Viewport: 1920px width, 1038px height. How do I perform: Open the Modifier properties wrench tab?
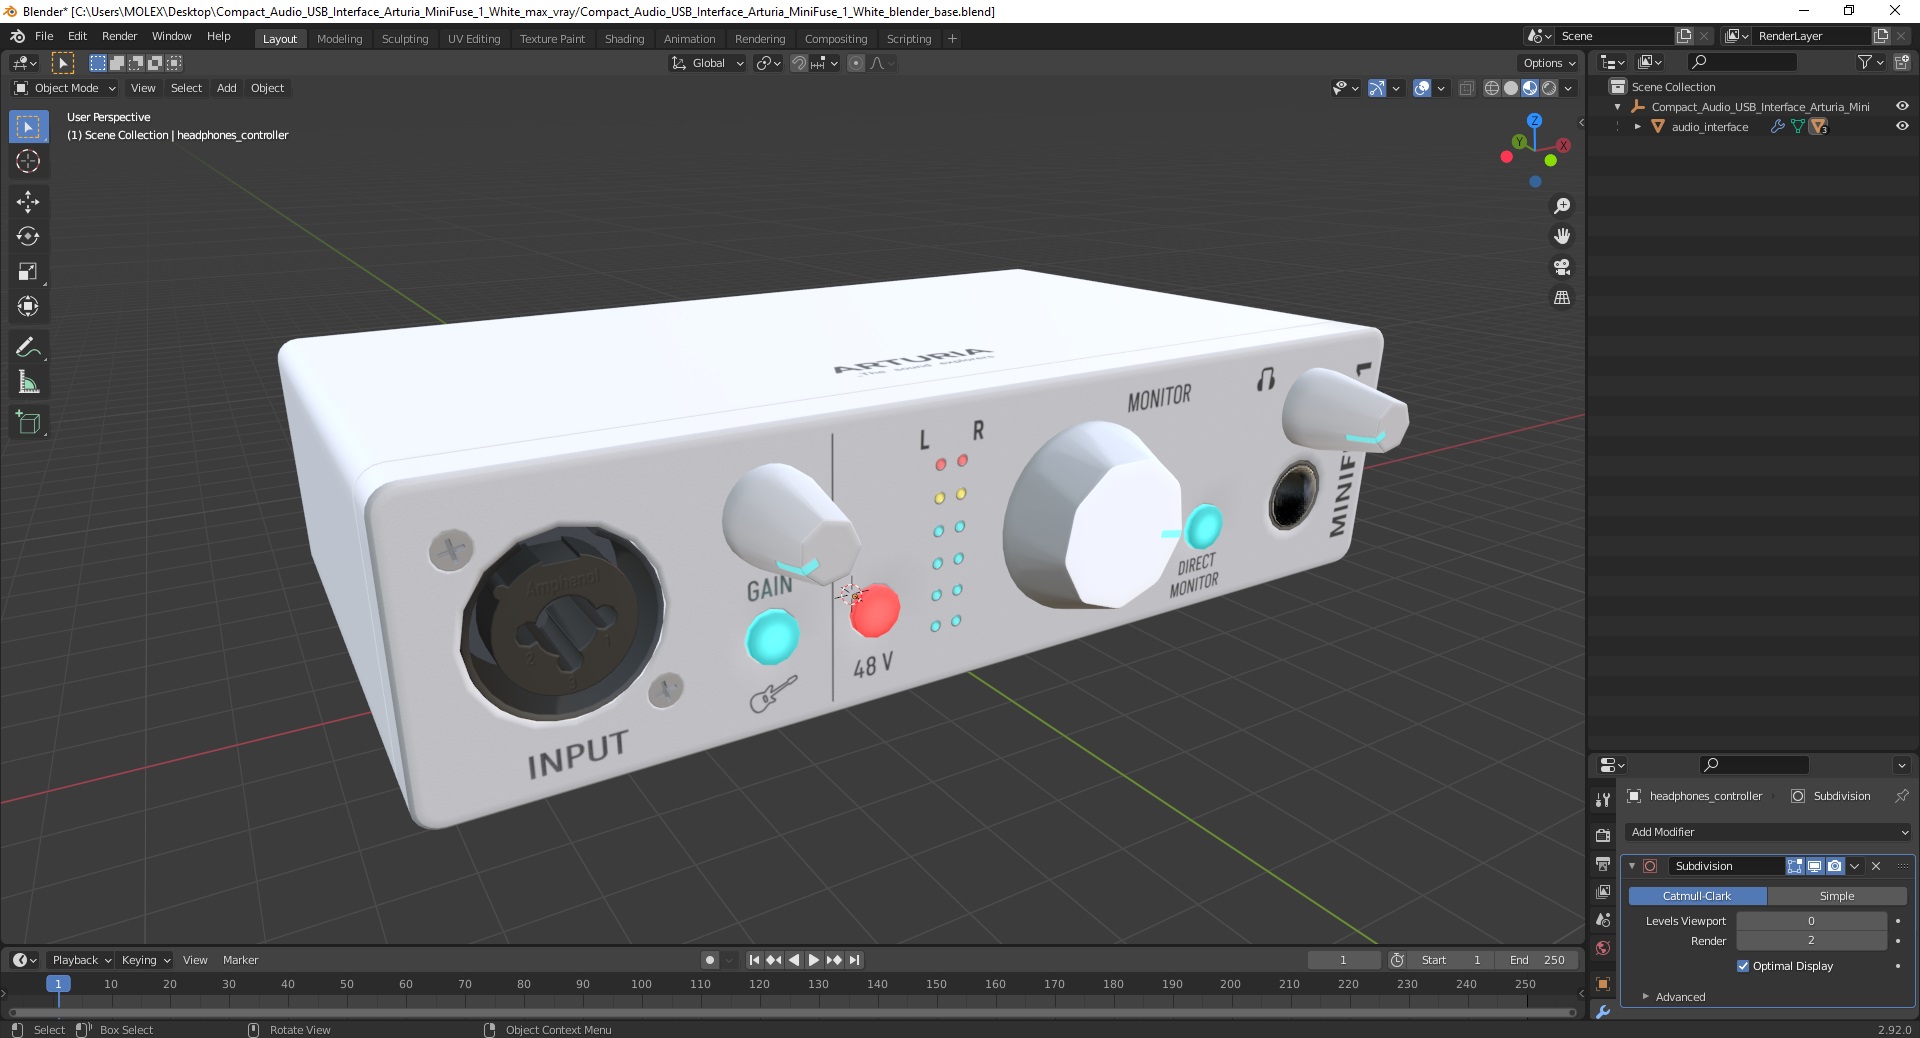point(1603,1011)
